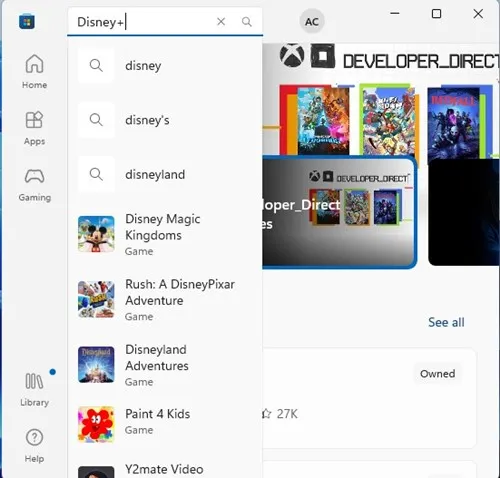500x478 pixels.
Task: Open the Developer_Direct featured banner card
Action: pyautogui.click(x=339, y=212)
